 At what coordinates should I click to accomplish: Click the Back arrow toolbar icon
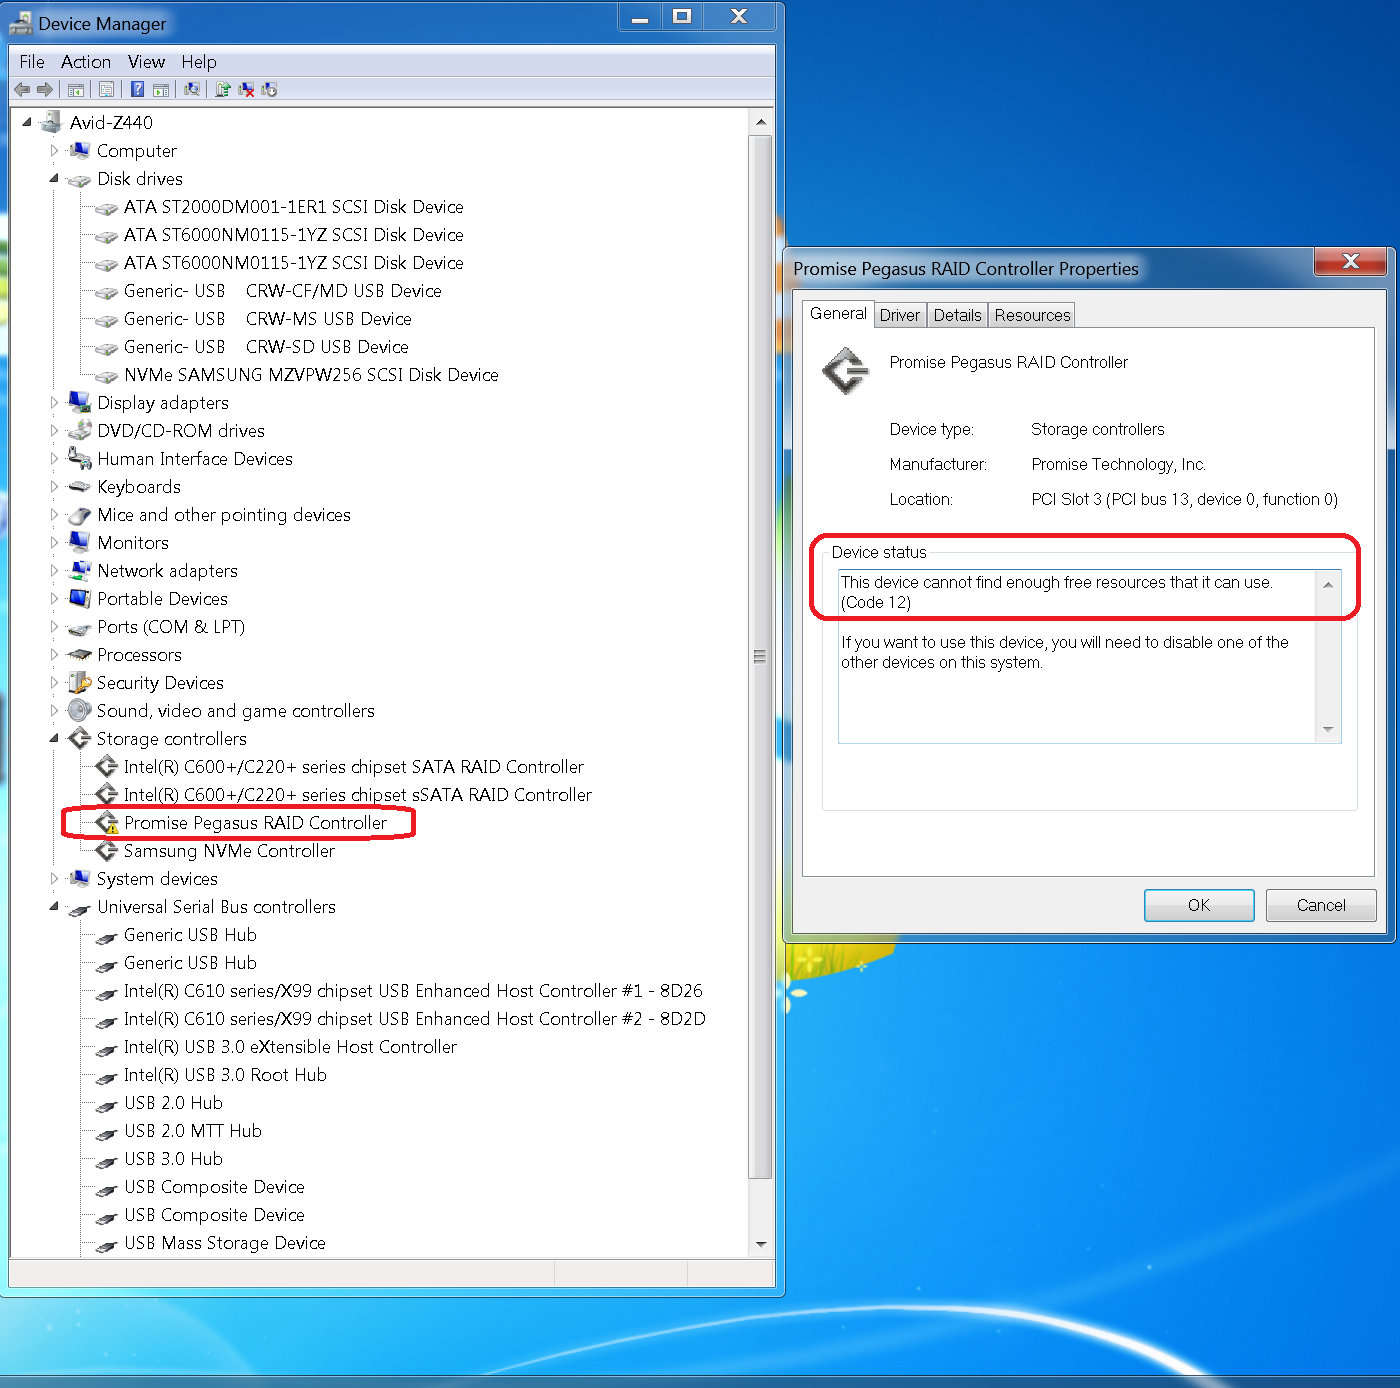tap(22, 89)
